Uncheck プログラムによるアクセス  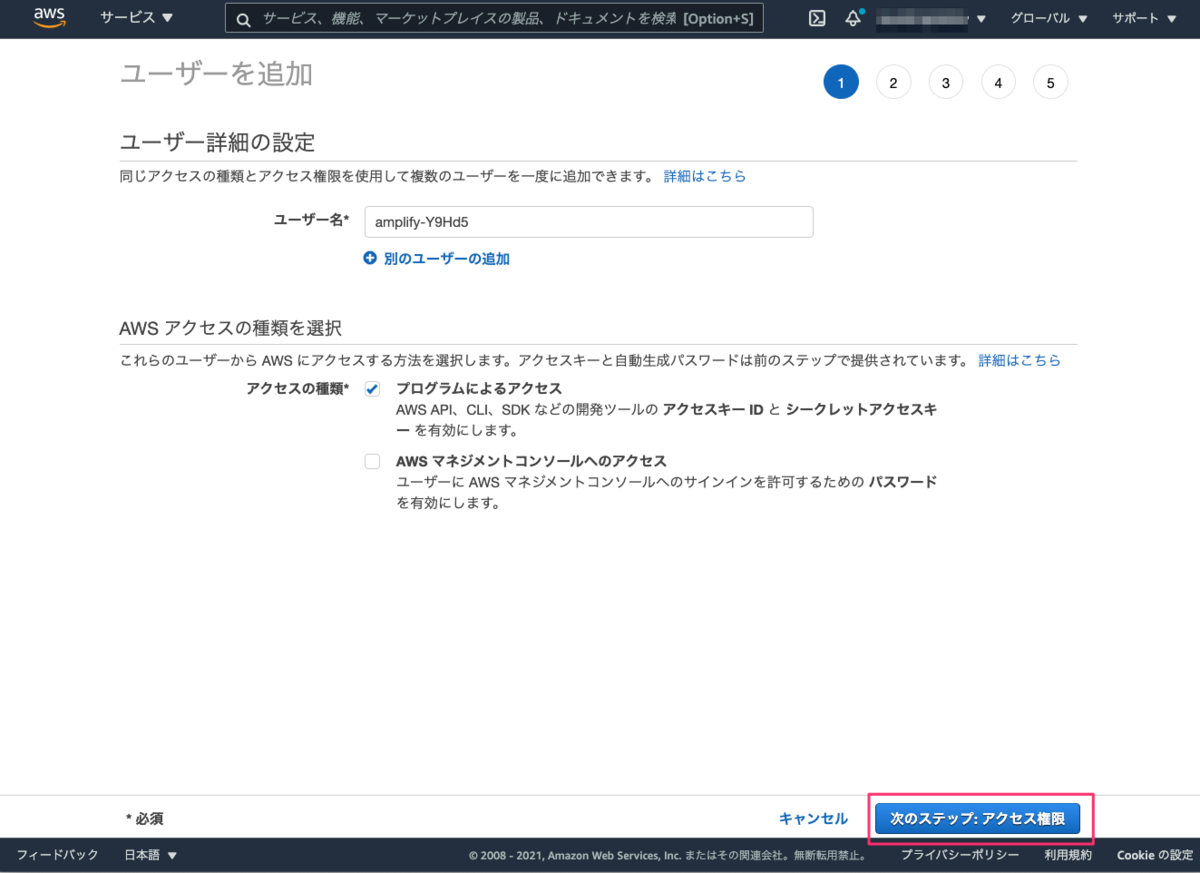(x=372, y=389)
